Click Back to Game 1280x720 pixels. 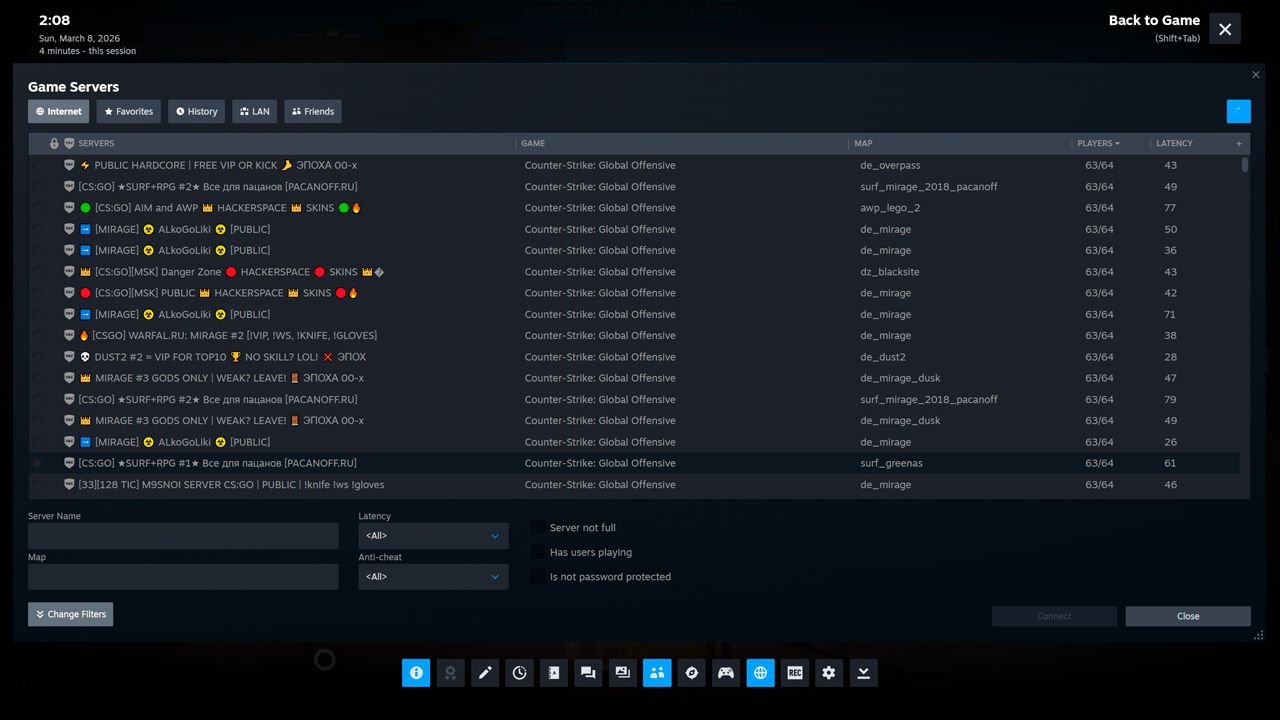point(1154,20)
